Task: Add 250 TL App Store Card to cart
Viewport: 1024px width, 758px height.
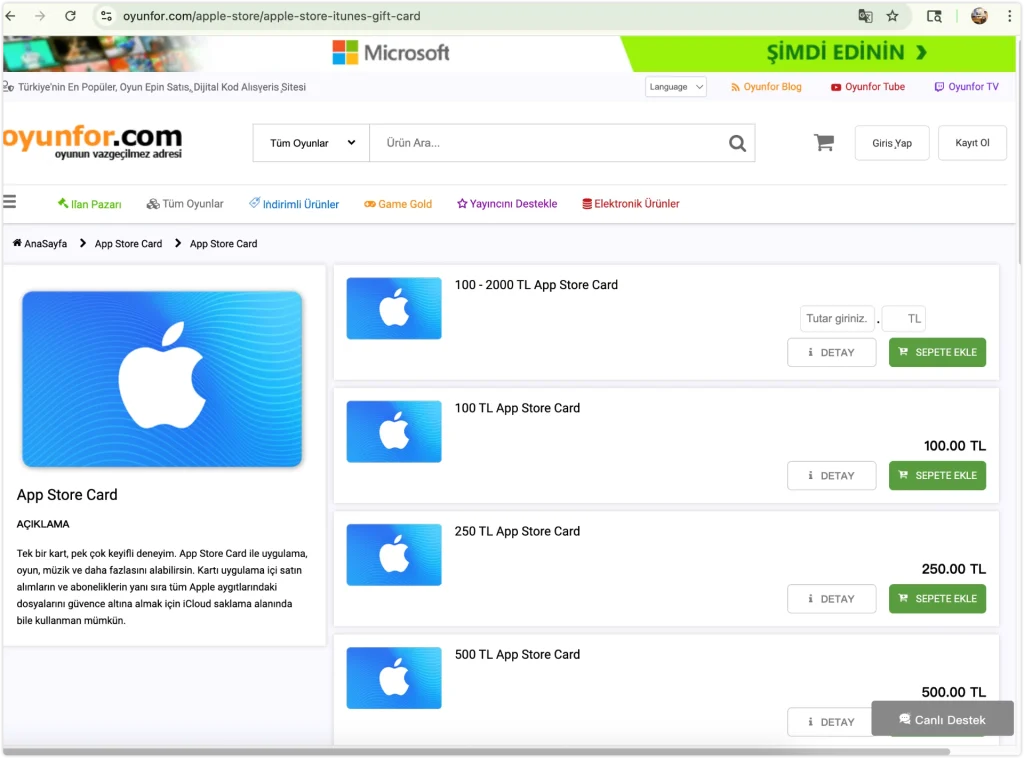Action: 937,599
